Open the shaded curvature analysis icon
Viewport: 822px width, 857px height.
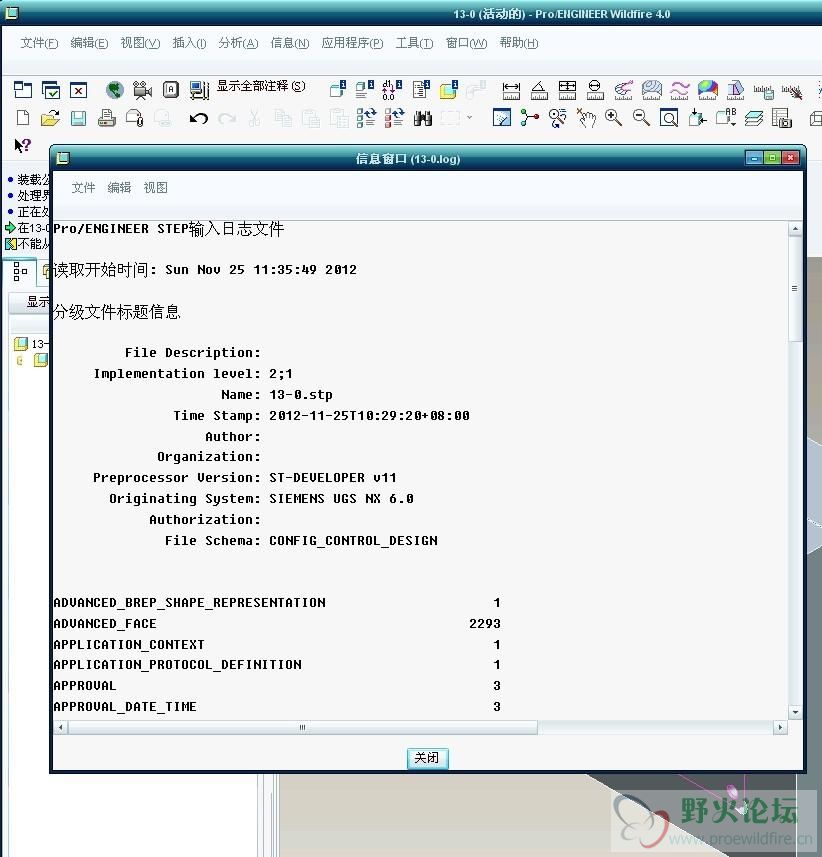tap(707, 90)
